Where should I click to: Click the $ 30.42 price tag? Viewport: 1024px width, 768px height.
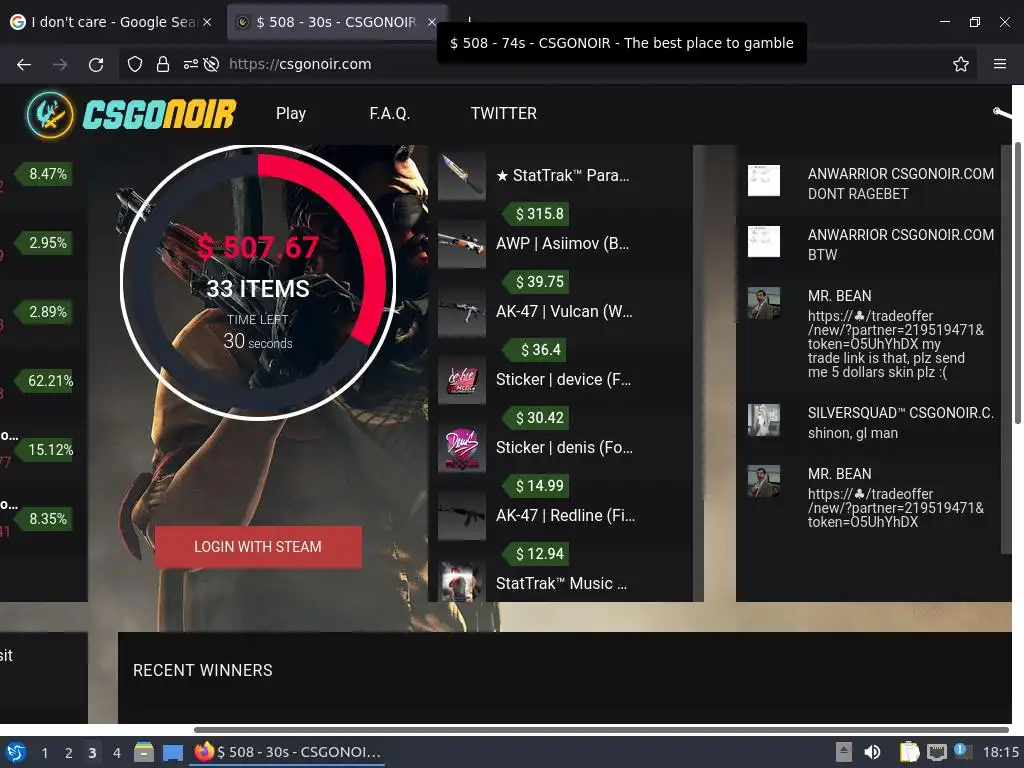537,417
